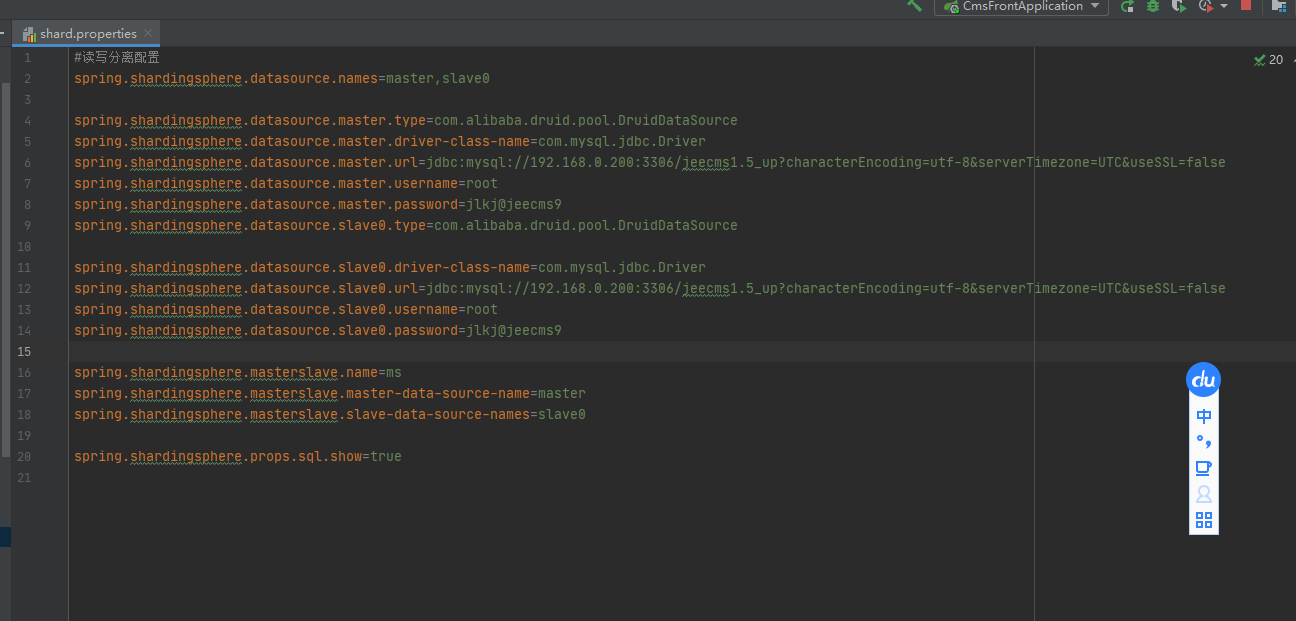Expand the profiler options dropdown arrow
This screenshot has width=1296, height=621.
(1224, 6)
